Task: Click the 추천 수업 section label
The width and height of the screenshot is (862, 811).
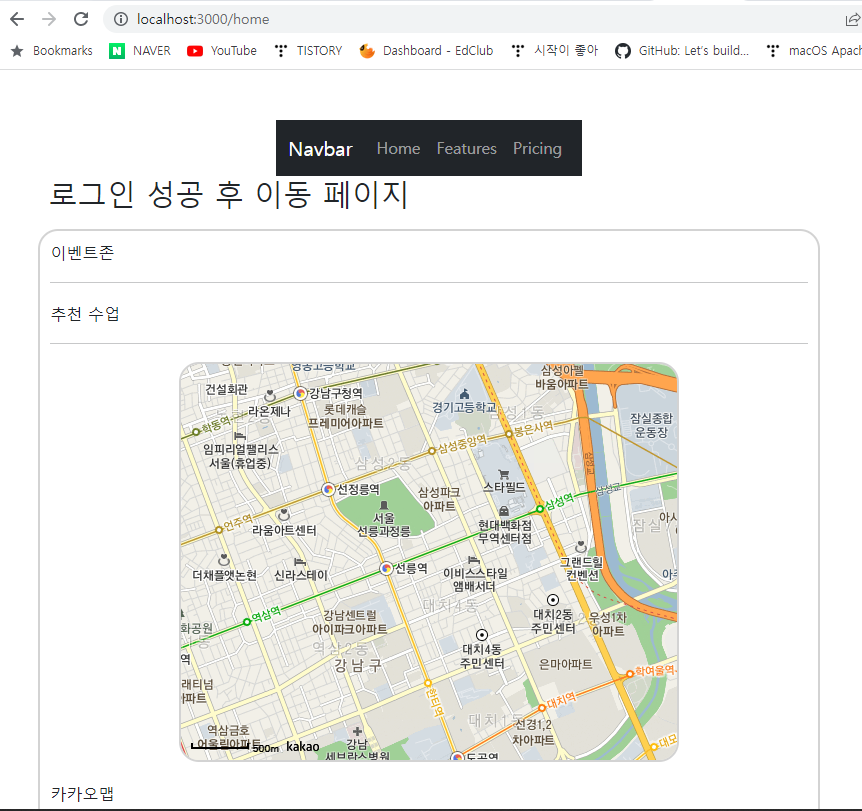Action: coord(85,314)
